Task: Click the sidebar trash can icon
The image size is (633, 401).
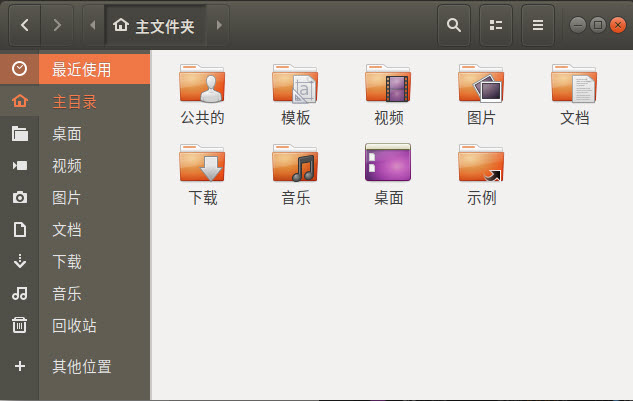Action: [19, 325]
